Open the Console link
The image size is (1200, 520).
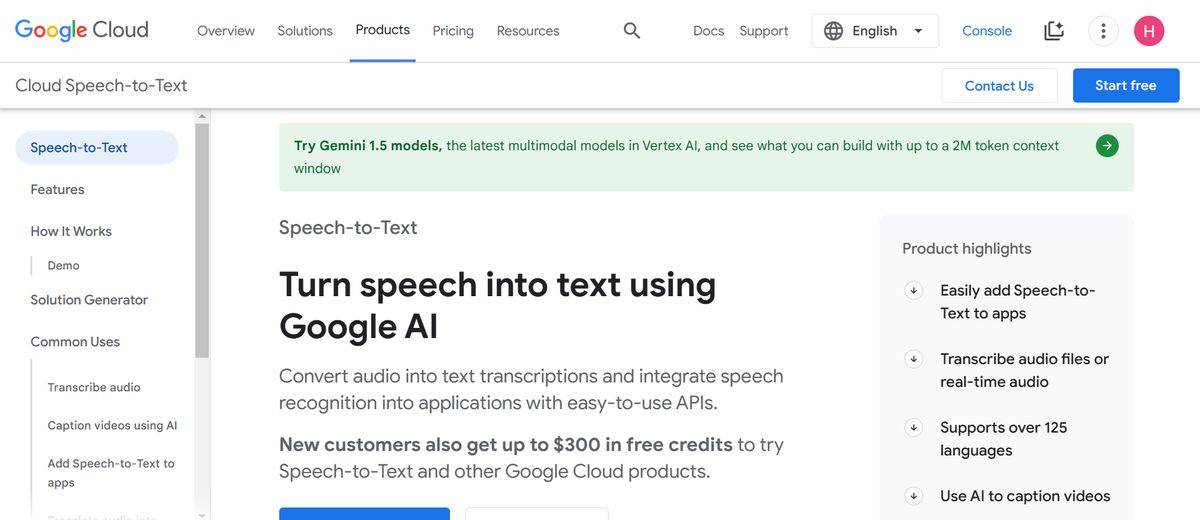coord(987,31)
